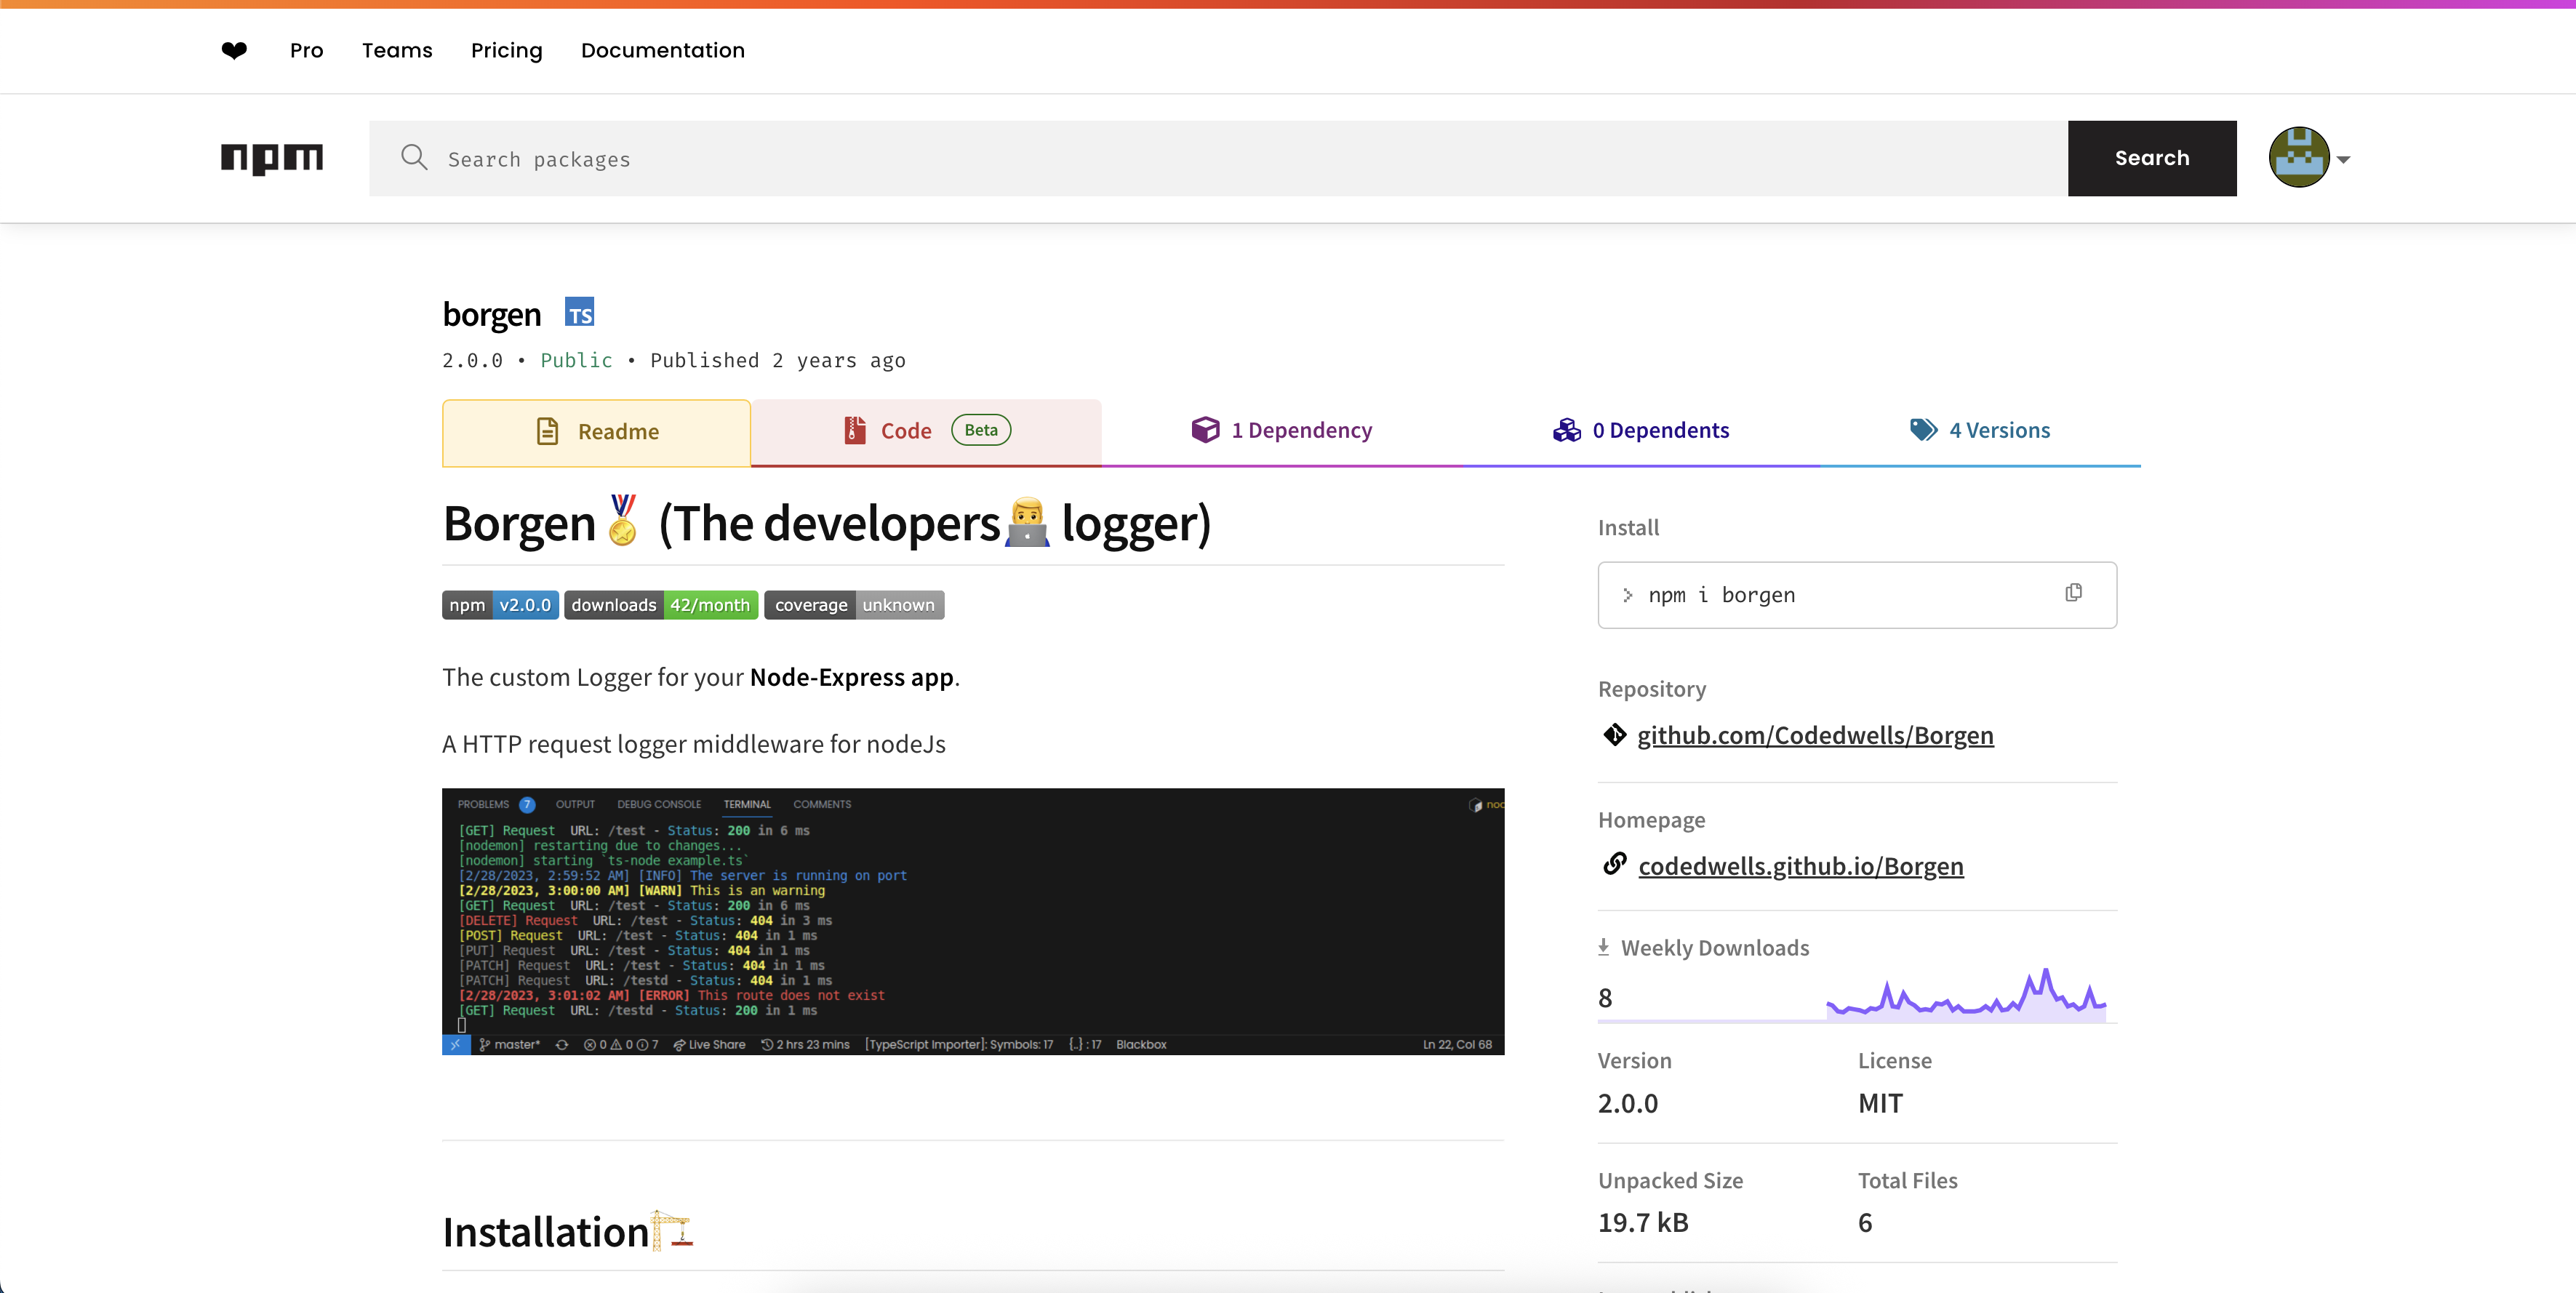This screenshot has height=1293, width=2576.
Task: Open codedwells.github.io/Borgen homepage link
Action: pos(1800,866)
